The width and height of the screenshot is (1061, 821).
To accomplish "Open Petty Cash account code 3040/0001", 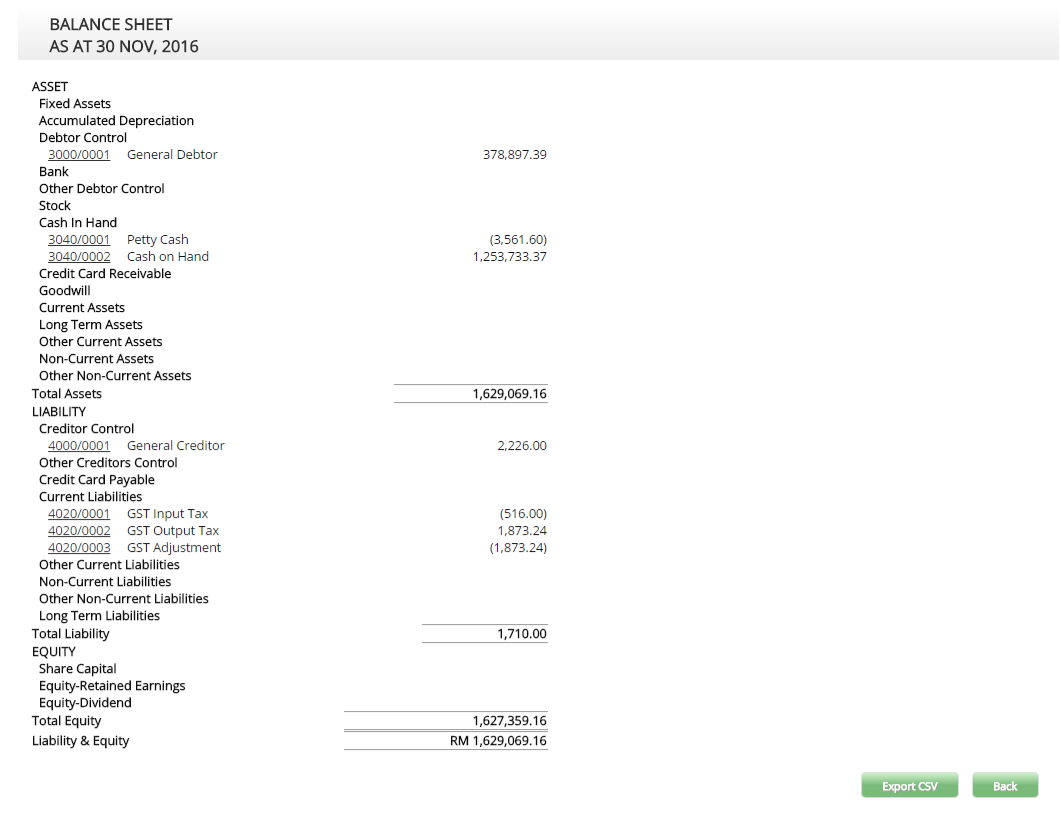I will (79, 240).
